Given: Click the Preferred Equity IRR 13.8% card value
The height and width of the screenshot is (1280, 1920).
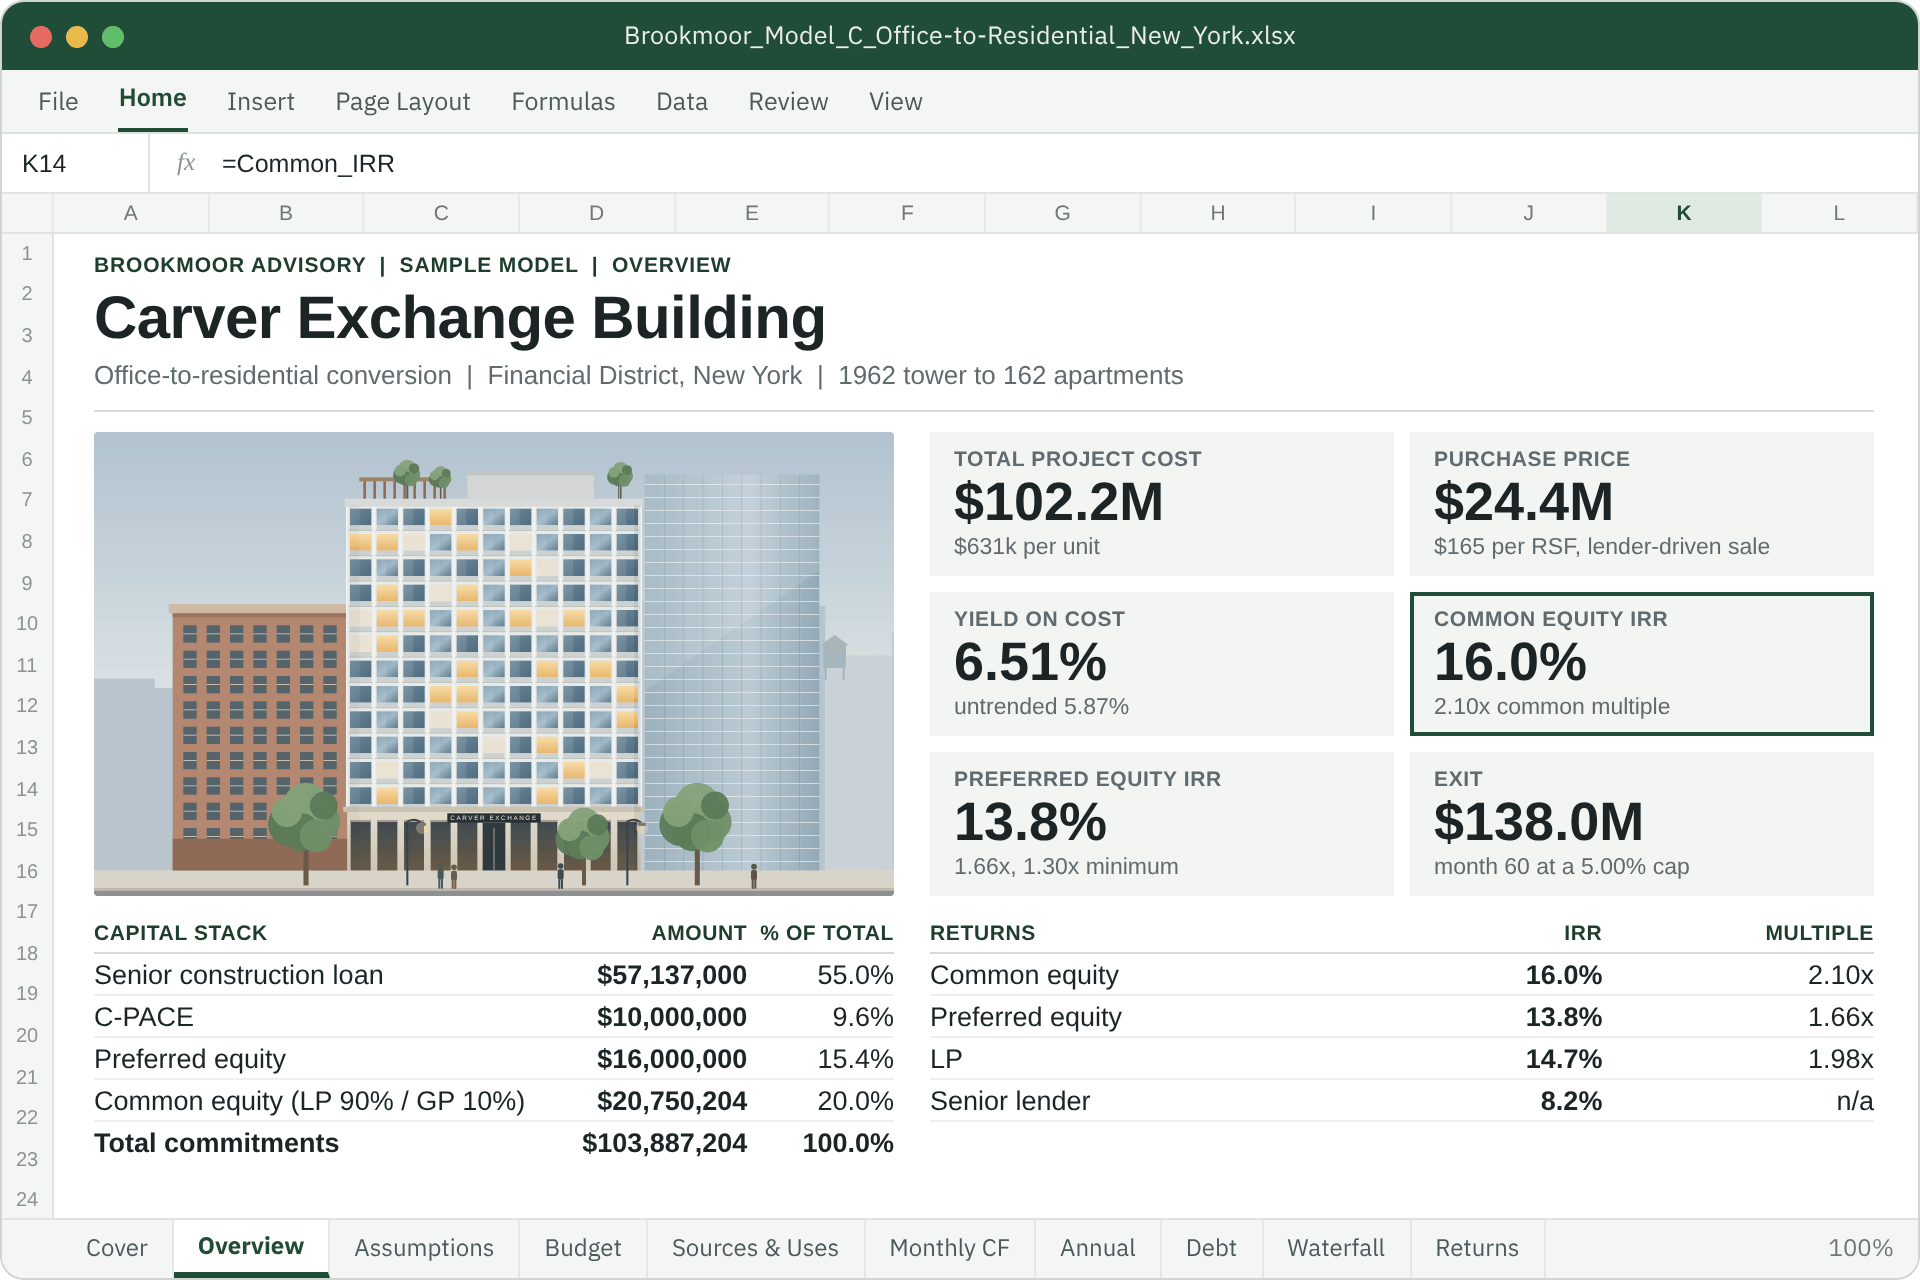Looking at the screenshot, I should (x=1030, y=822).
